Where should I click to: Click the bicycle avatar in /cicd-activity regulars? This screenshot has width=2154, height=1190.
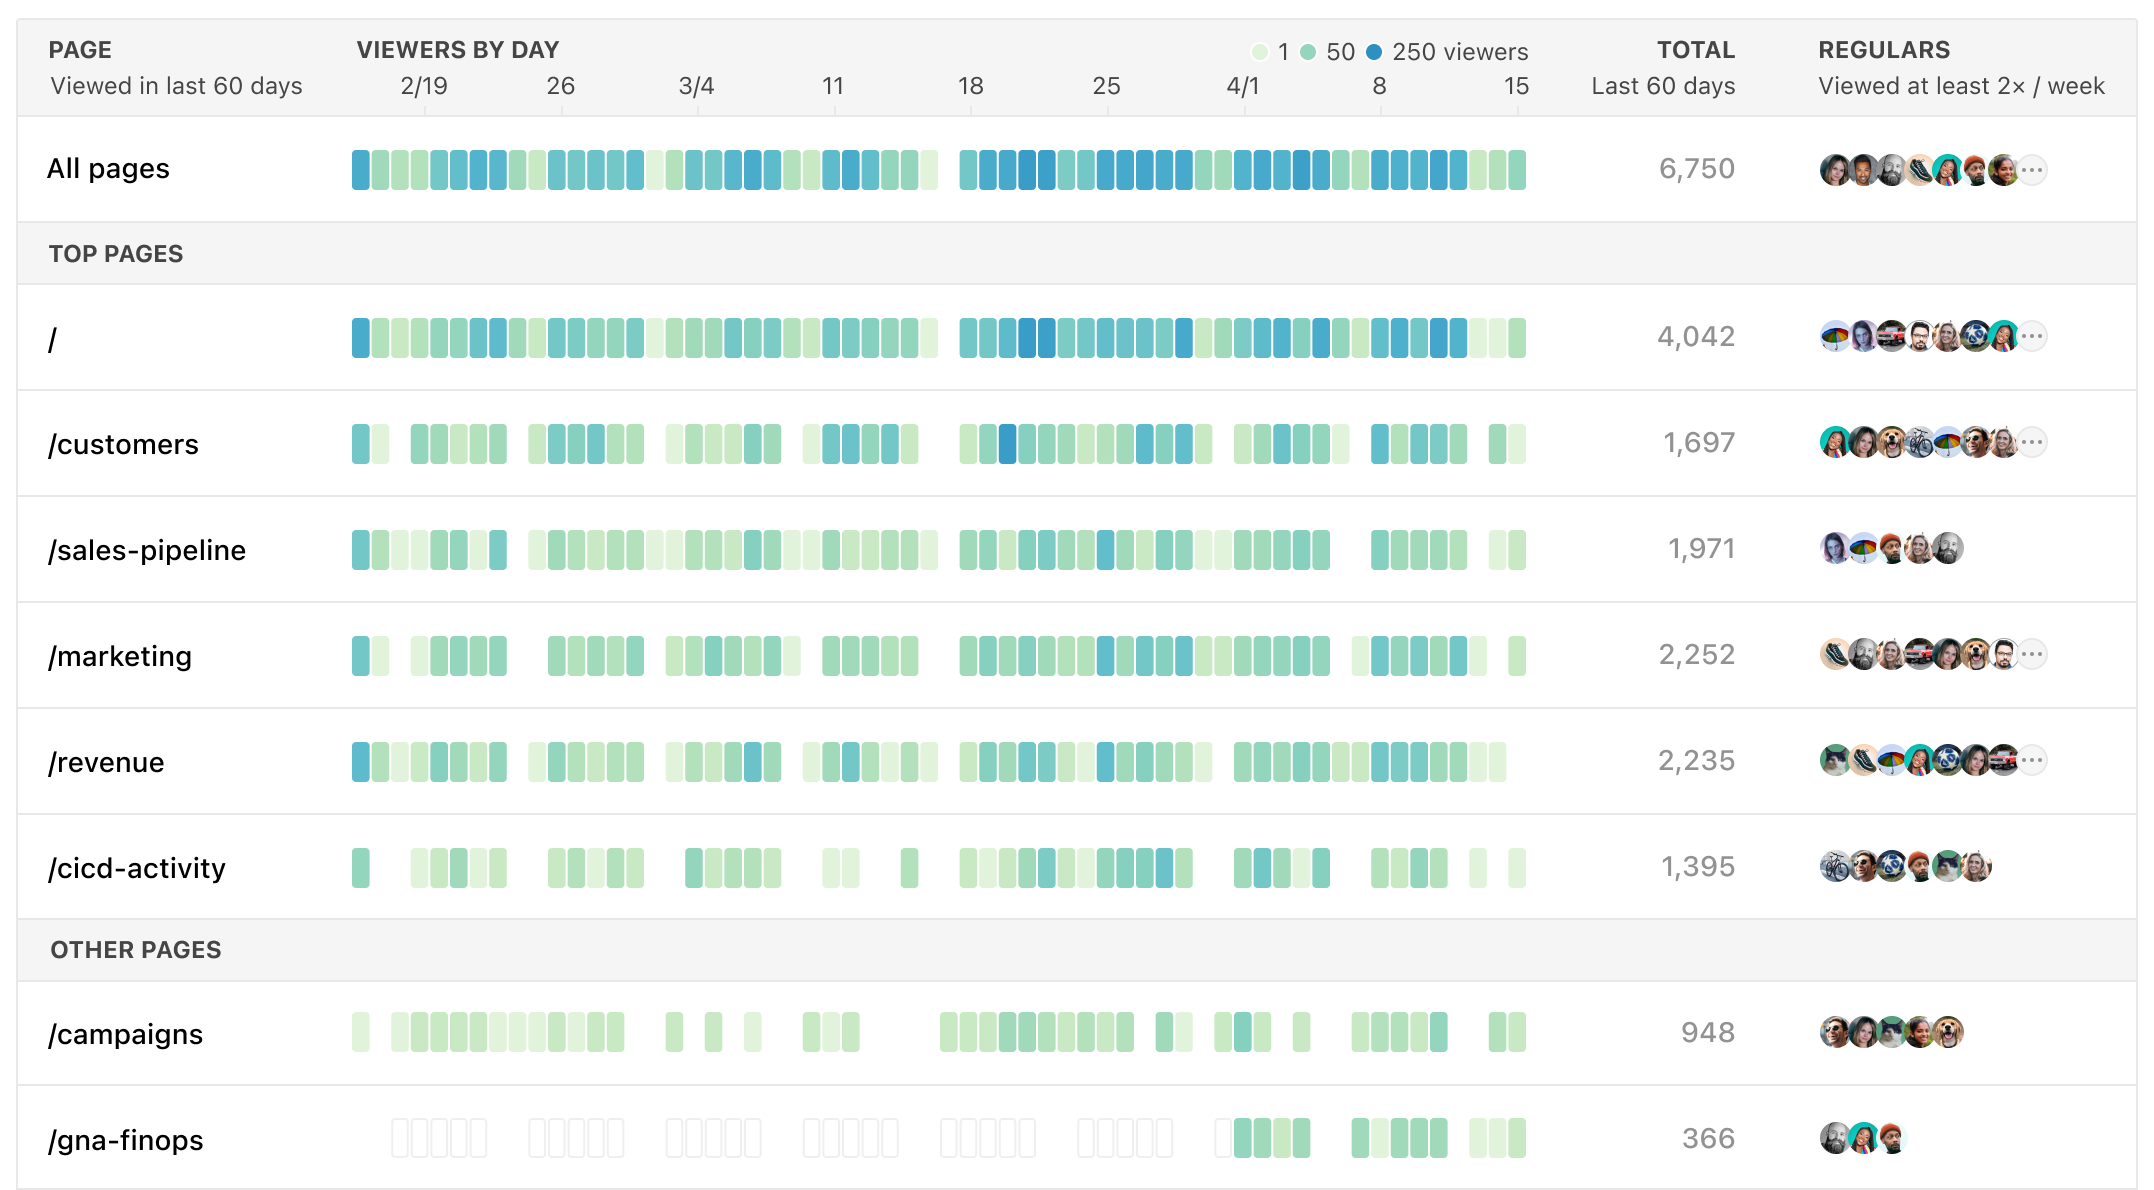click(1835, 866)
